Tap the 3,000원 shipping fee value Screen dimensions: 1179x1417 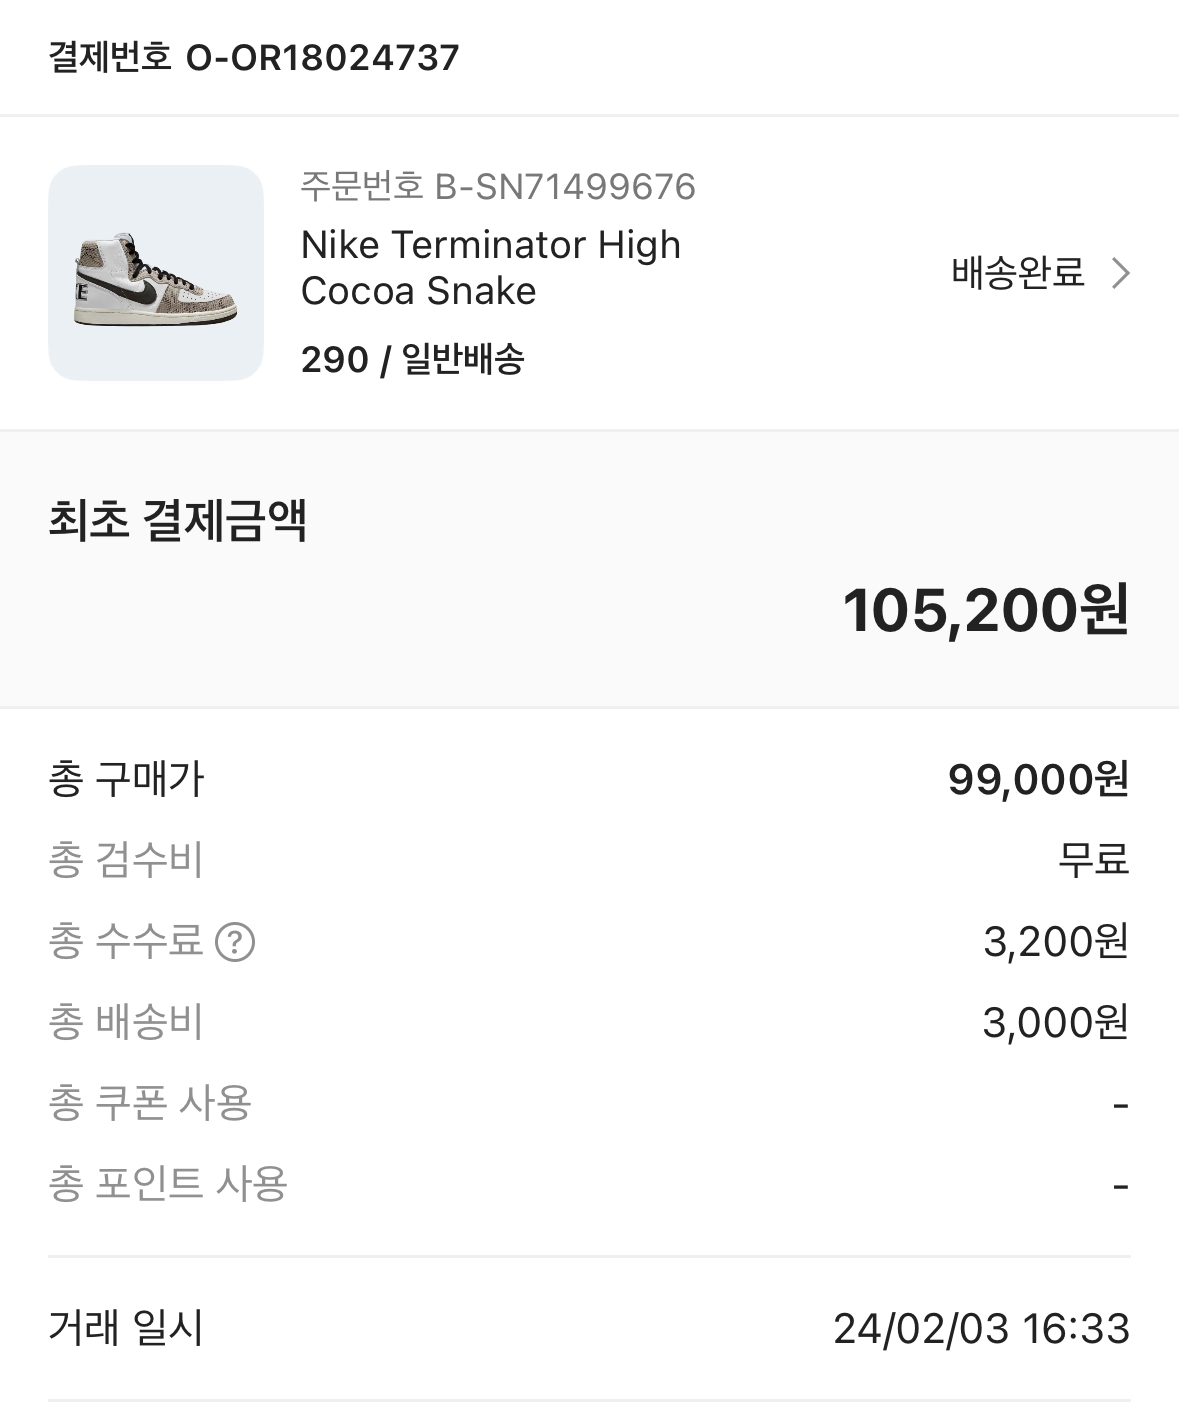click(1055, 1022)
